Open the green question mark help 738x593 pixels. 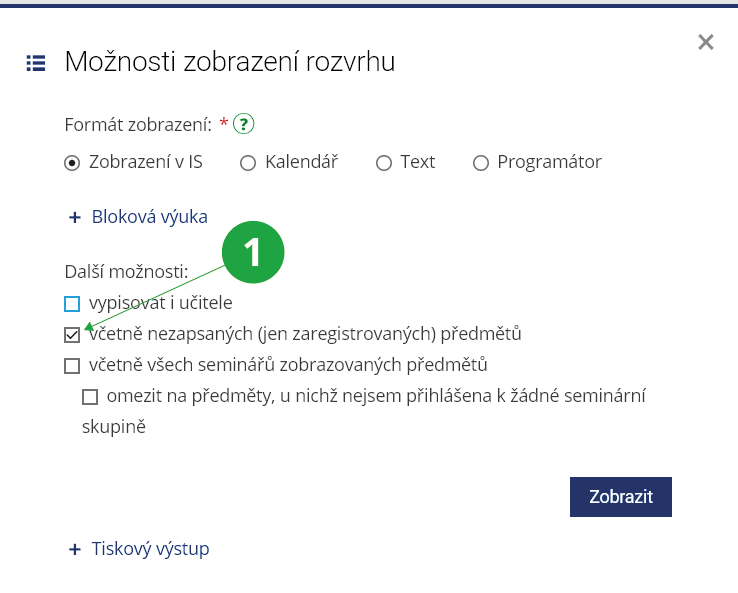(244, 125)
